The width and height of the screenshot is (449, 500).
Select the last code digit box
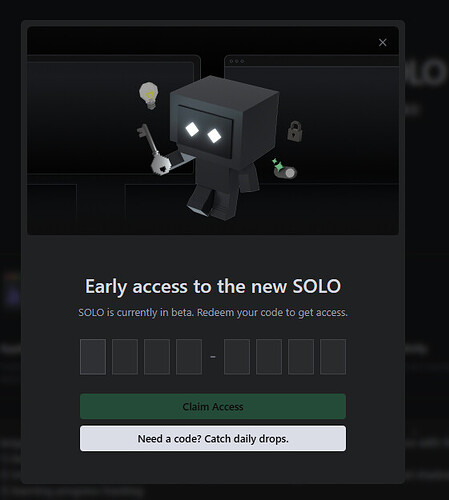point(333,357)
